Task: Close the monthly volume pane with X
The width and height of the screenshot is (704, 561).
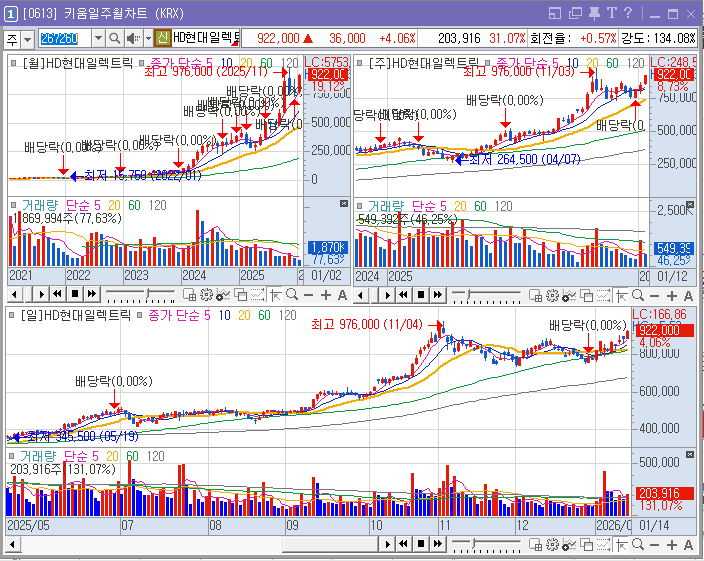Action: pyautogui.click(x=344, y=204)
